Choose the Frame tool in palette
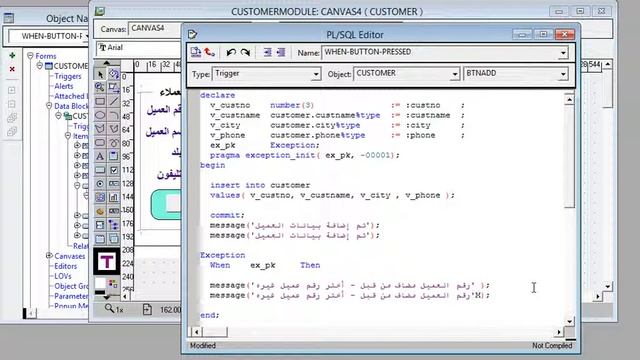The image size is (640, 360). (113, 156)
